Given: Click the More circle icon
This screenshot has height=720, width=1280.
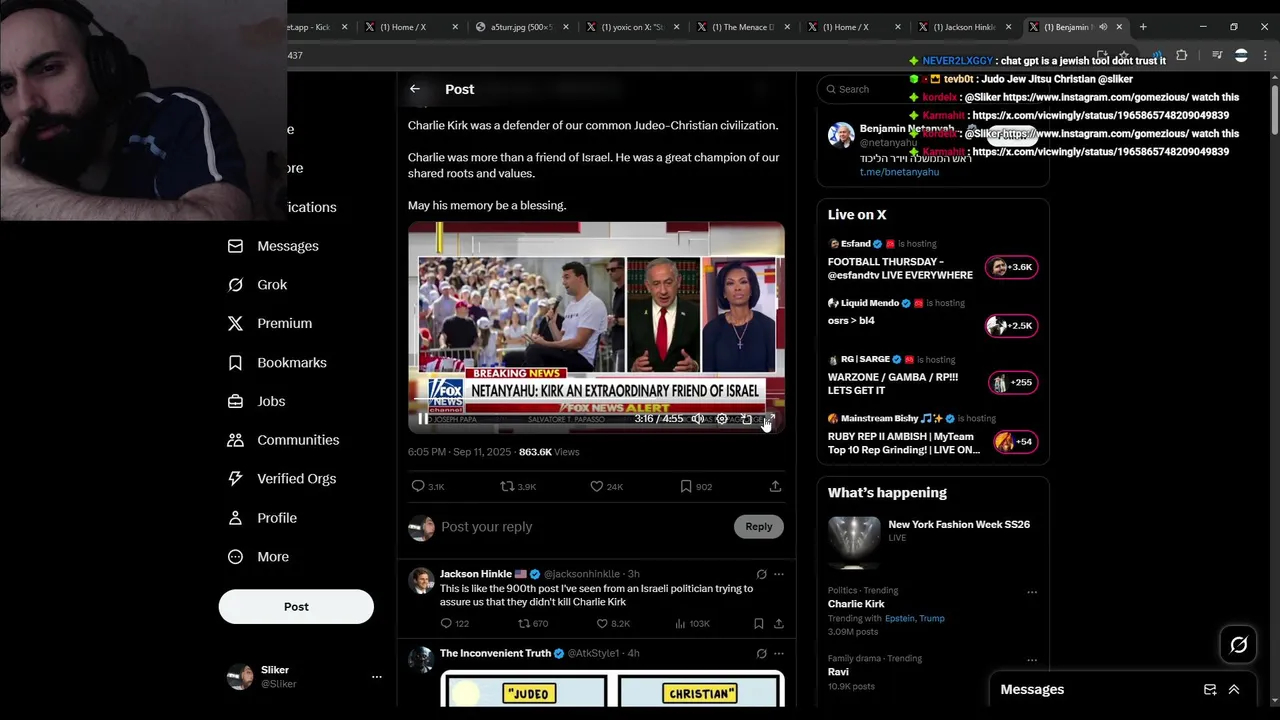Looking at the screenshot, I should click(235, 557).
